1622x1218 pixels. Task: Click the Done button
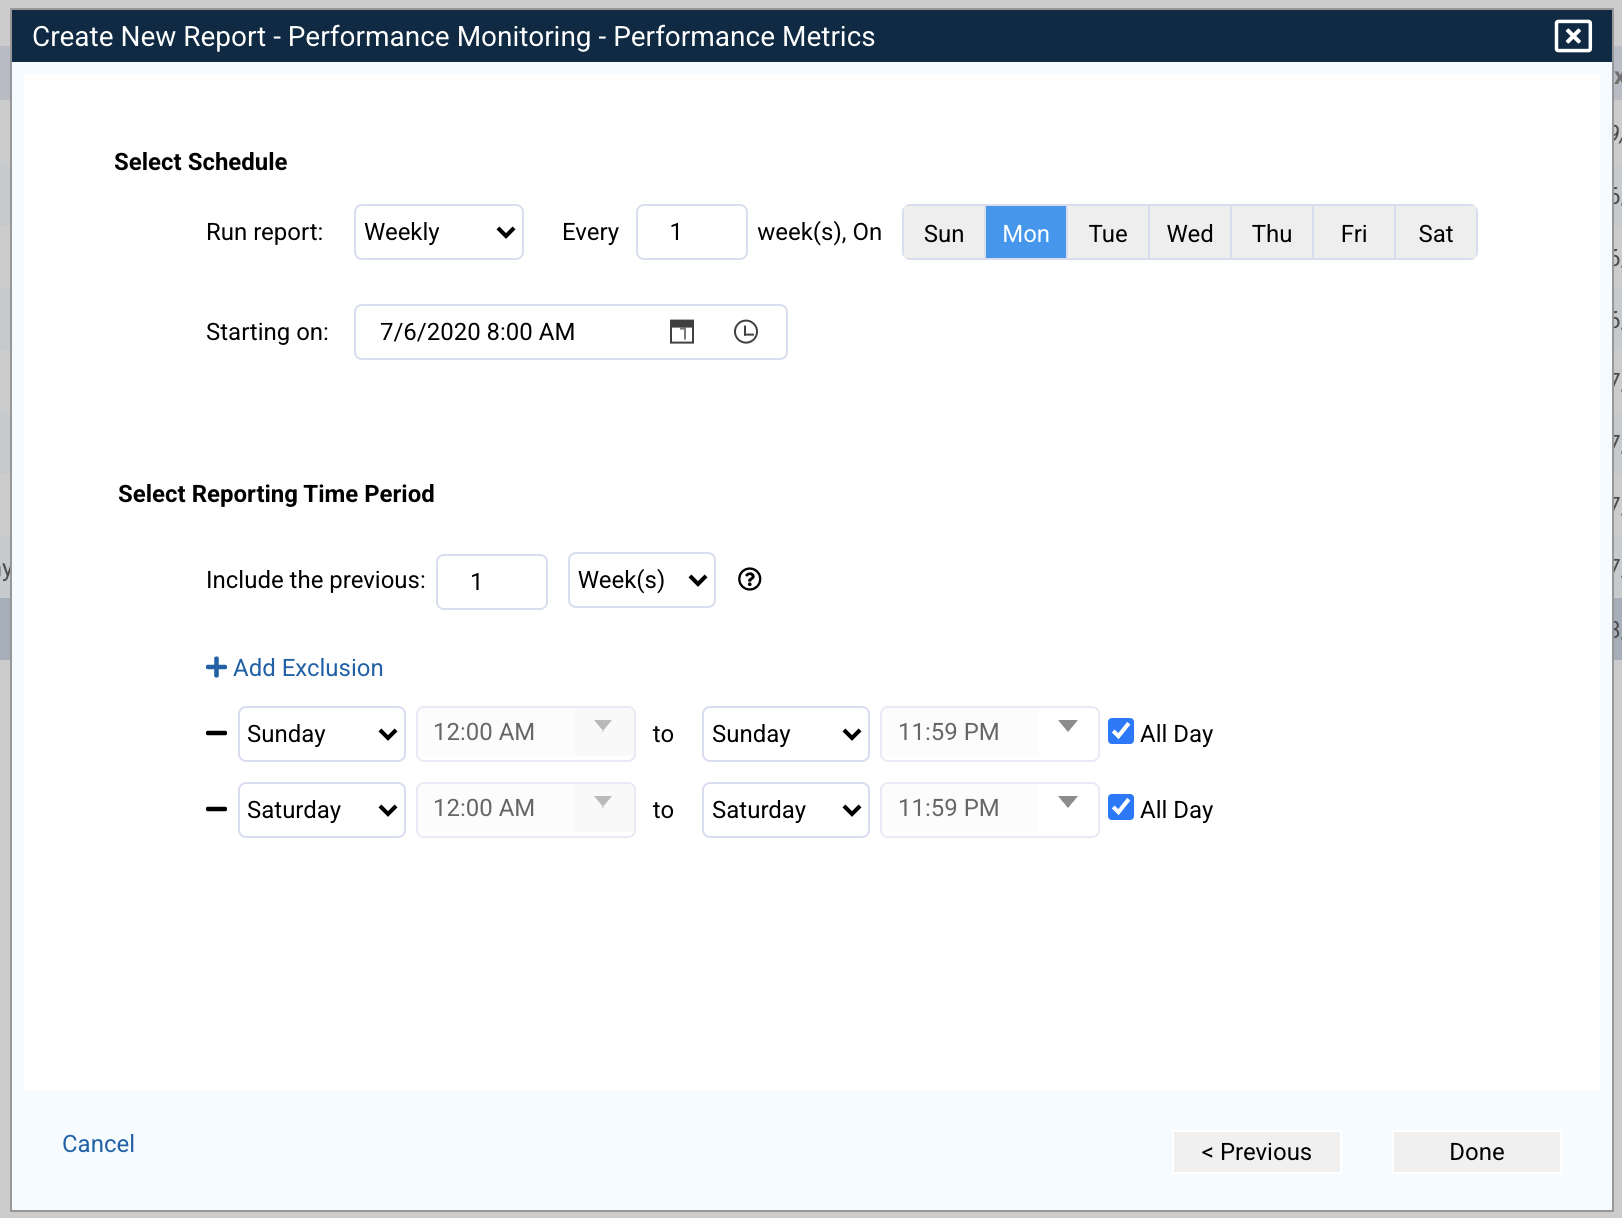pyautogui.click(x=1477, y=1152)
